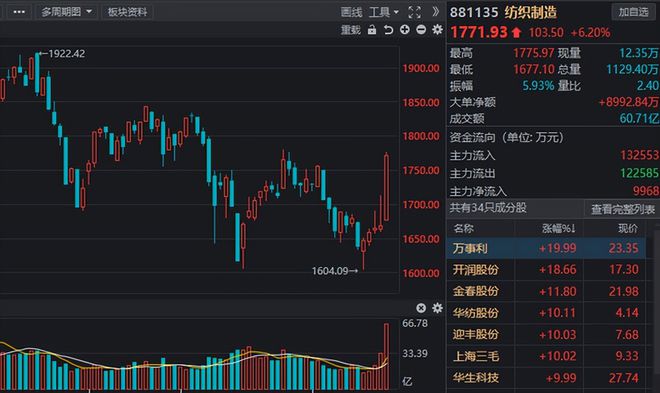Click the tallest red volume bar
660x393 pixels.
[386, 356]
